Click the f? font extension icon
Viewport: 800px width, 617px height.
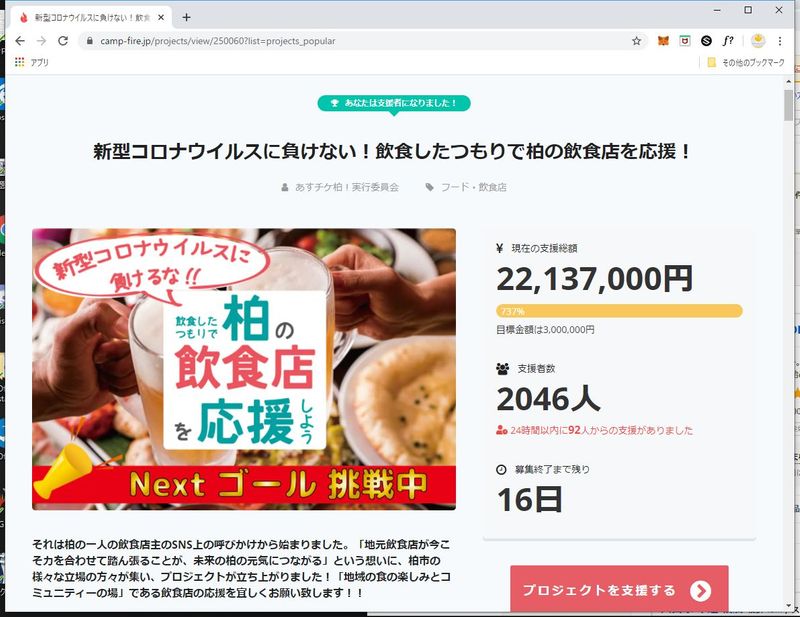point(728,41)
